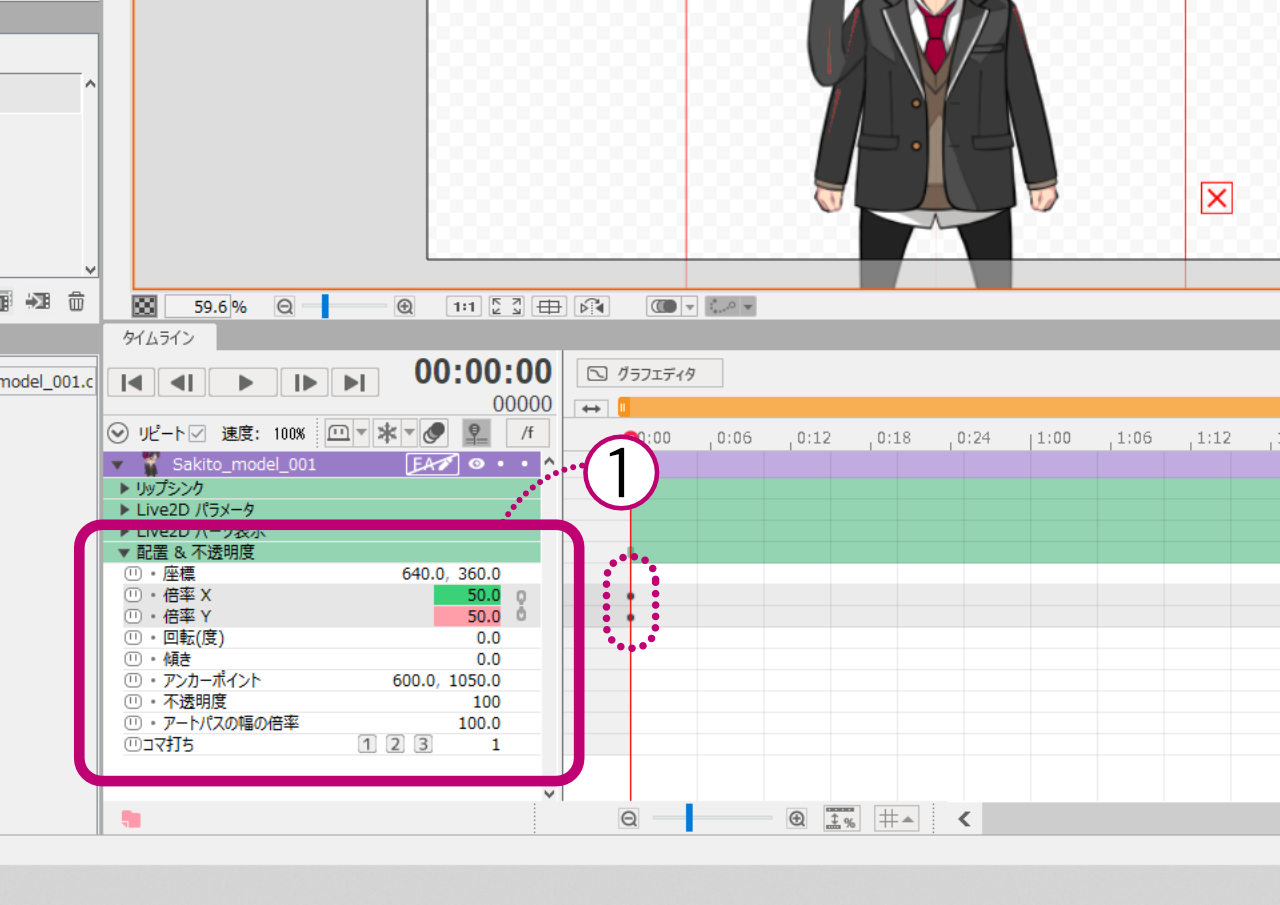Click keyframe icon for 傾き row
Screen dimensions: 1280x905
pos(132,659)
